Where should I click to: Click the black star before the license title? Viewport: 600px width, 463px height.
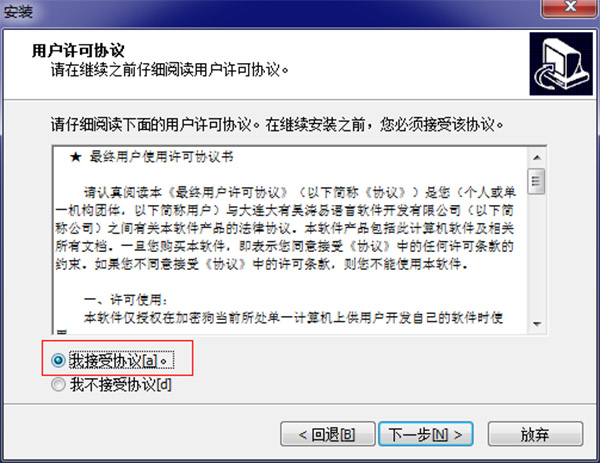point(75,157)
